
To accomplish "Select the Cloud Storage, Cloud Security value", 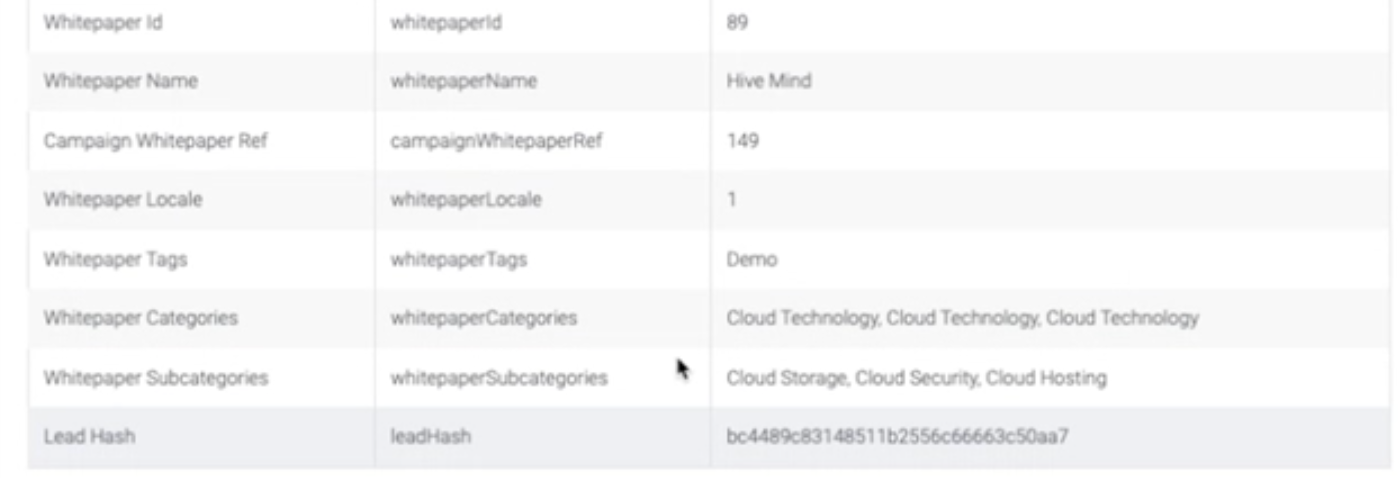I will (x=916, y=378).
